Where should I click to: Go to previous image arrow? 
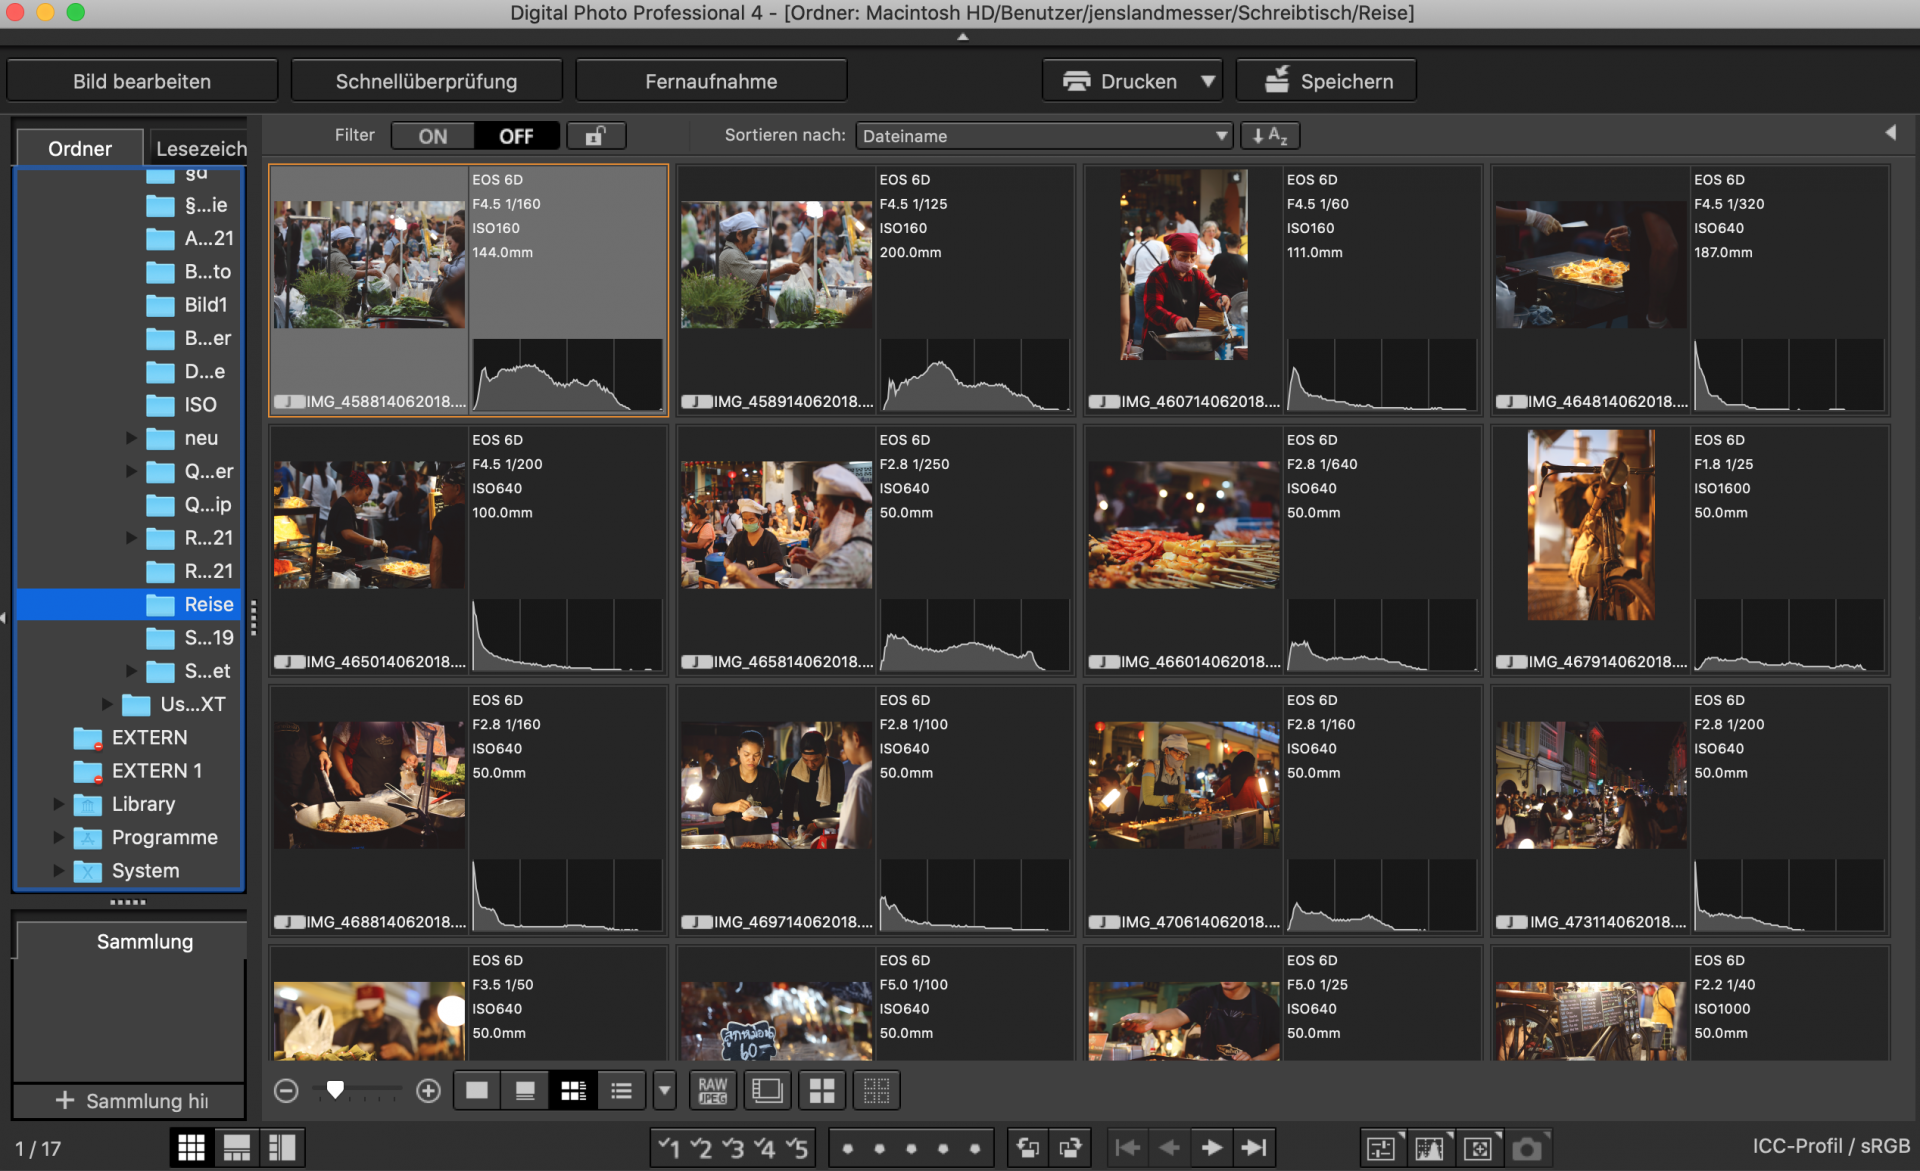pyautogui.click(x=1169, y=1148)
